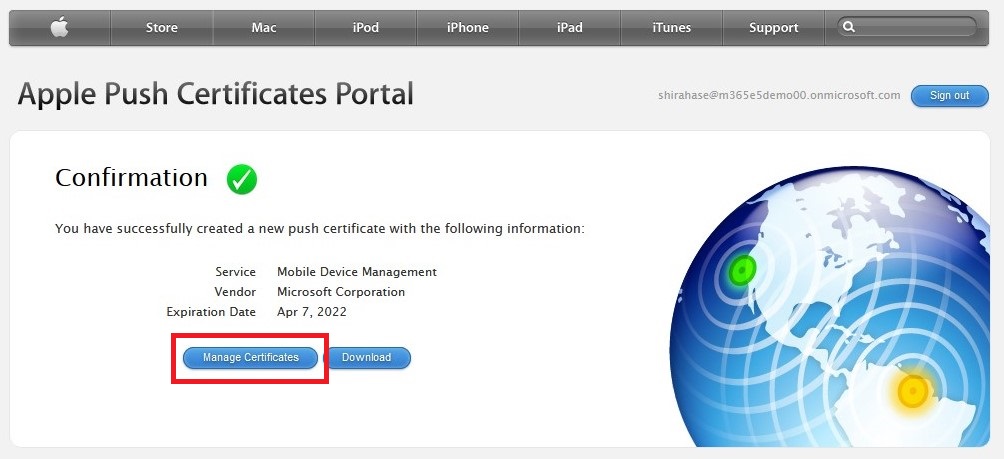Click the Manage Certificates button

pos(250,357)
